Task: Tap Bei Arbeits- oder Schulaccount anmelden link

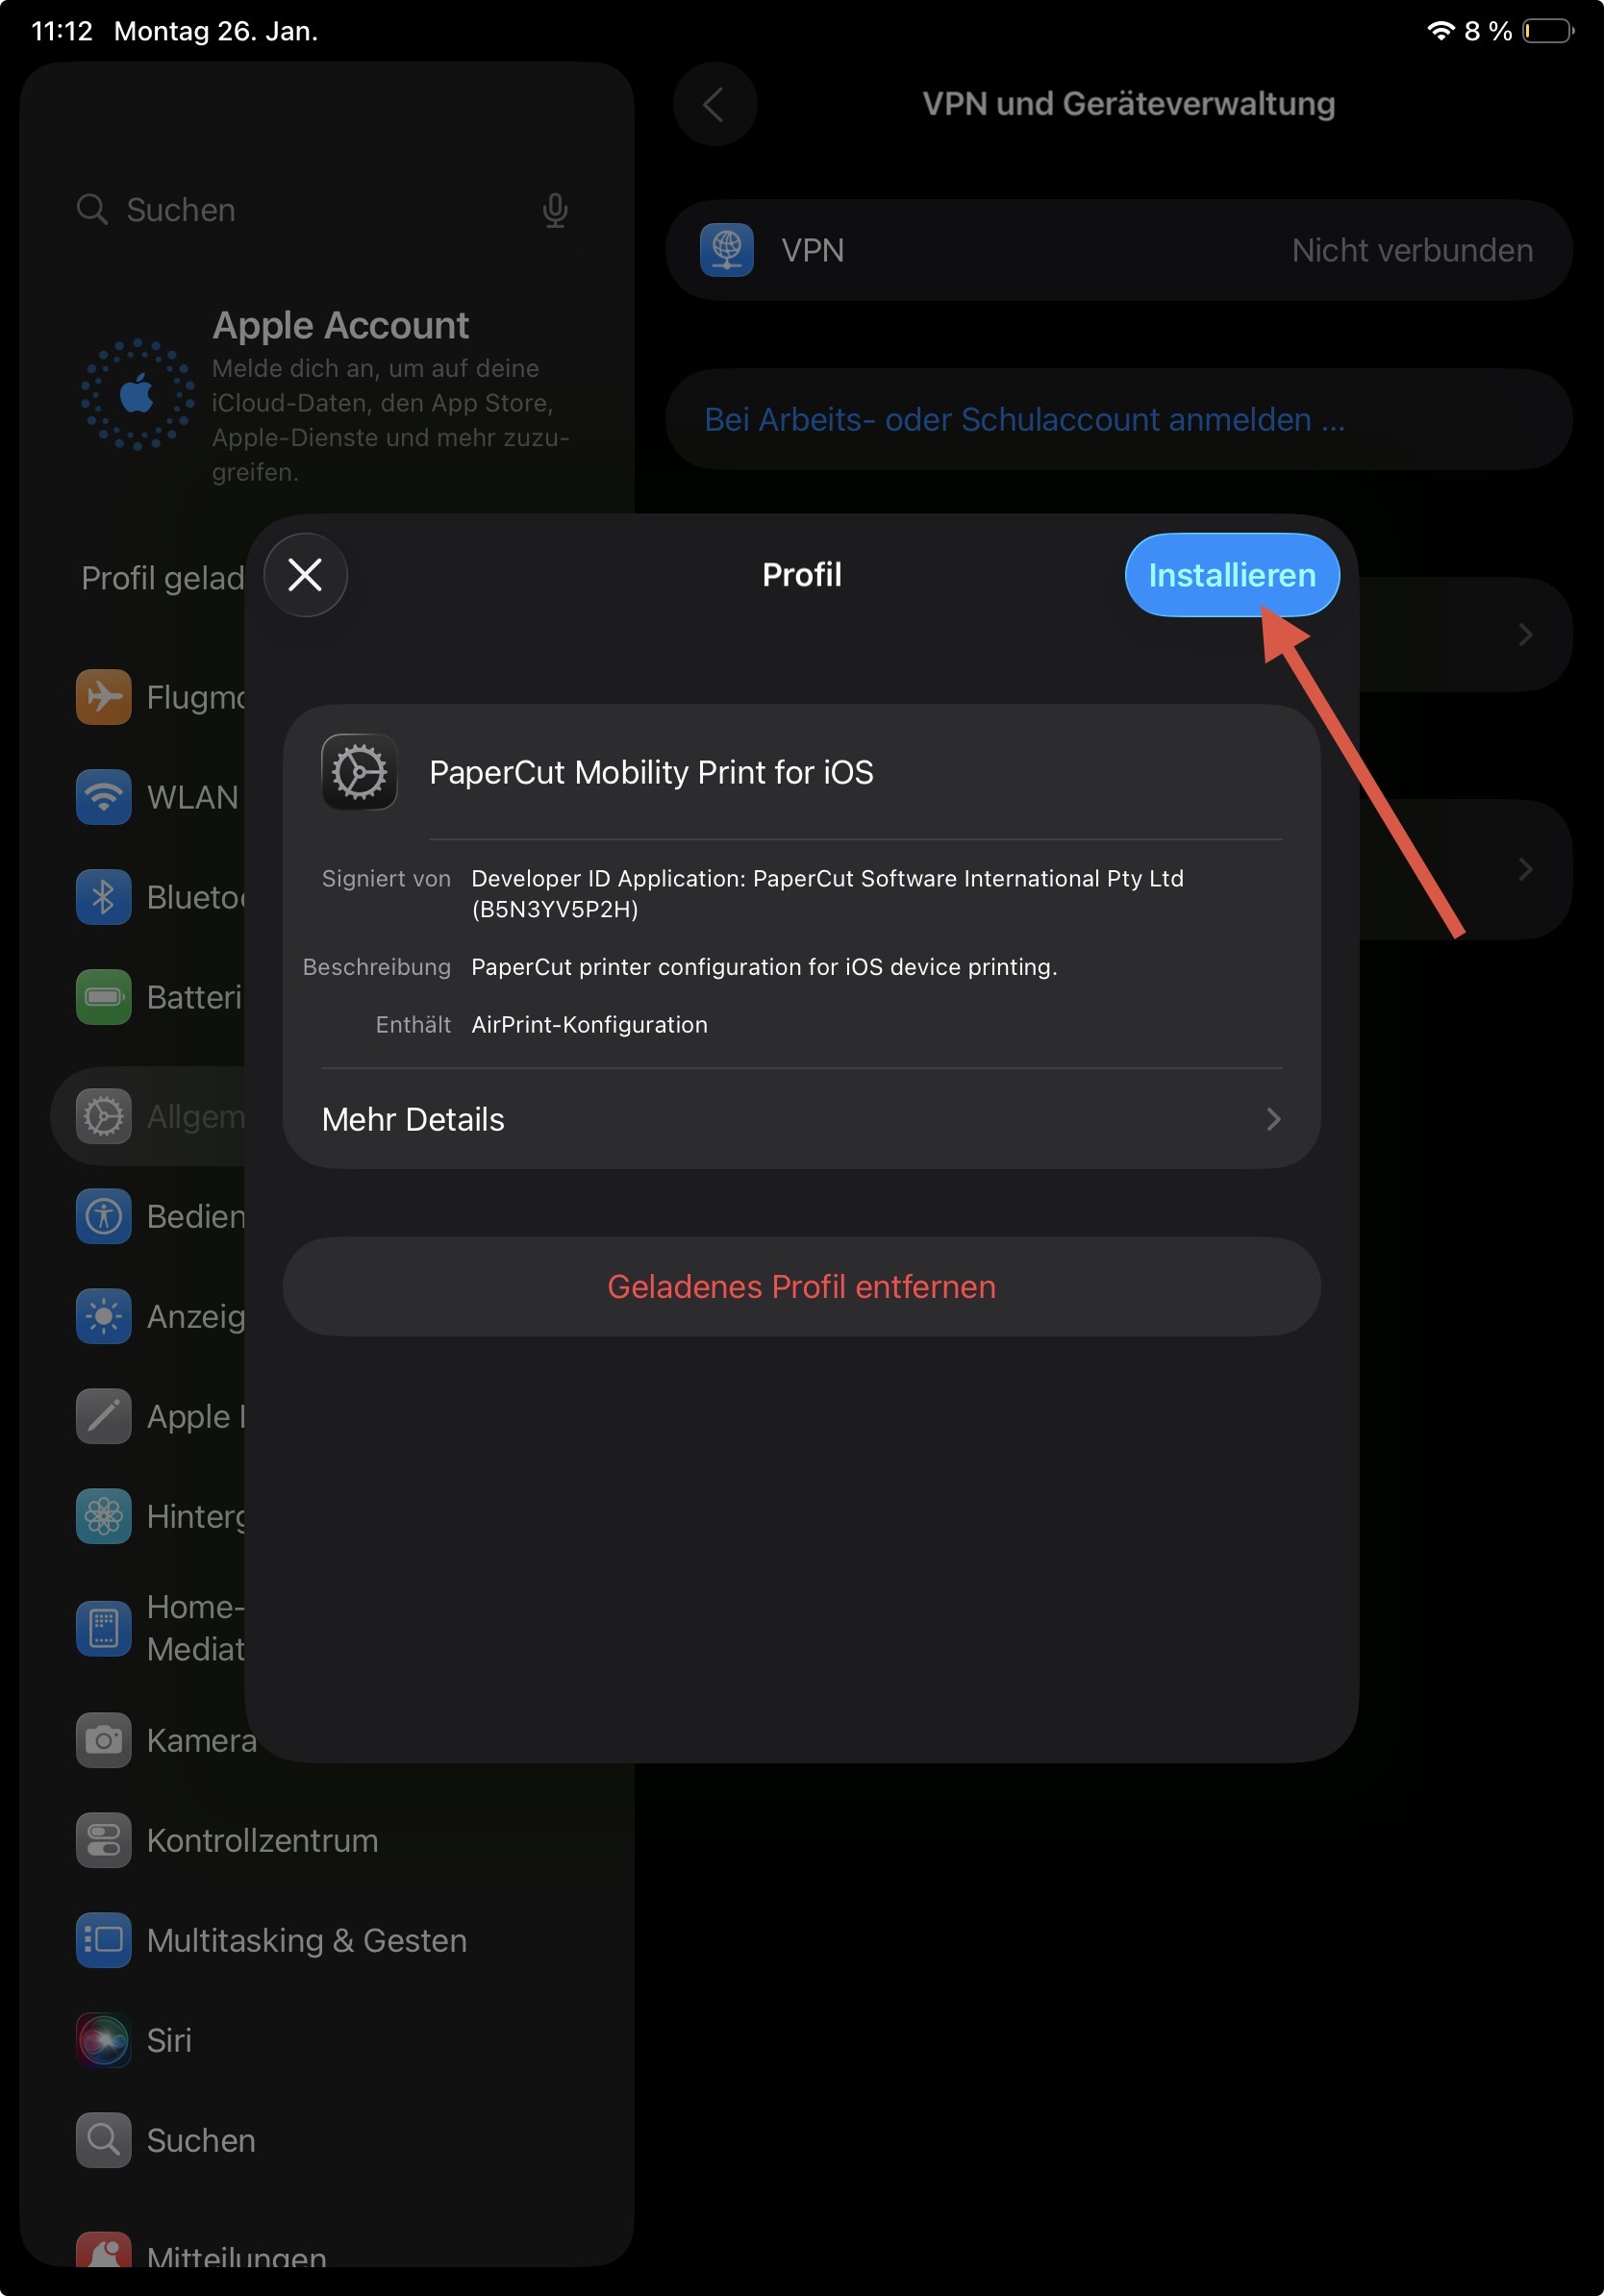Action: pyautogui.click(x=1024, y=420)
